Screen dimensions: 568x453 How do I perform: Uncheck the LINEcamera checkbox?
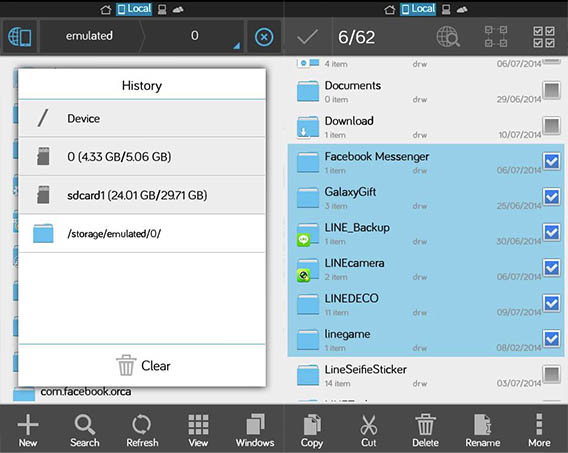pos(551,268)
